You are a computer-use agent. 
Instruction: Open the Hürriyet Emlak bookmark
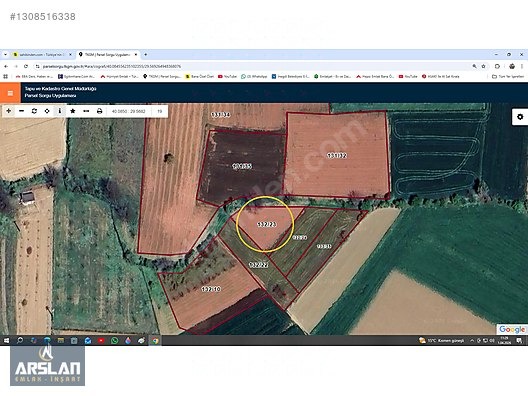coord(119,77)
